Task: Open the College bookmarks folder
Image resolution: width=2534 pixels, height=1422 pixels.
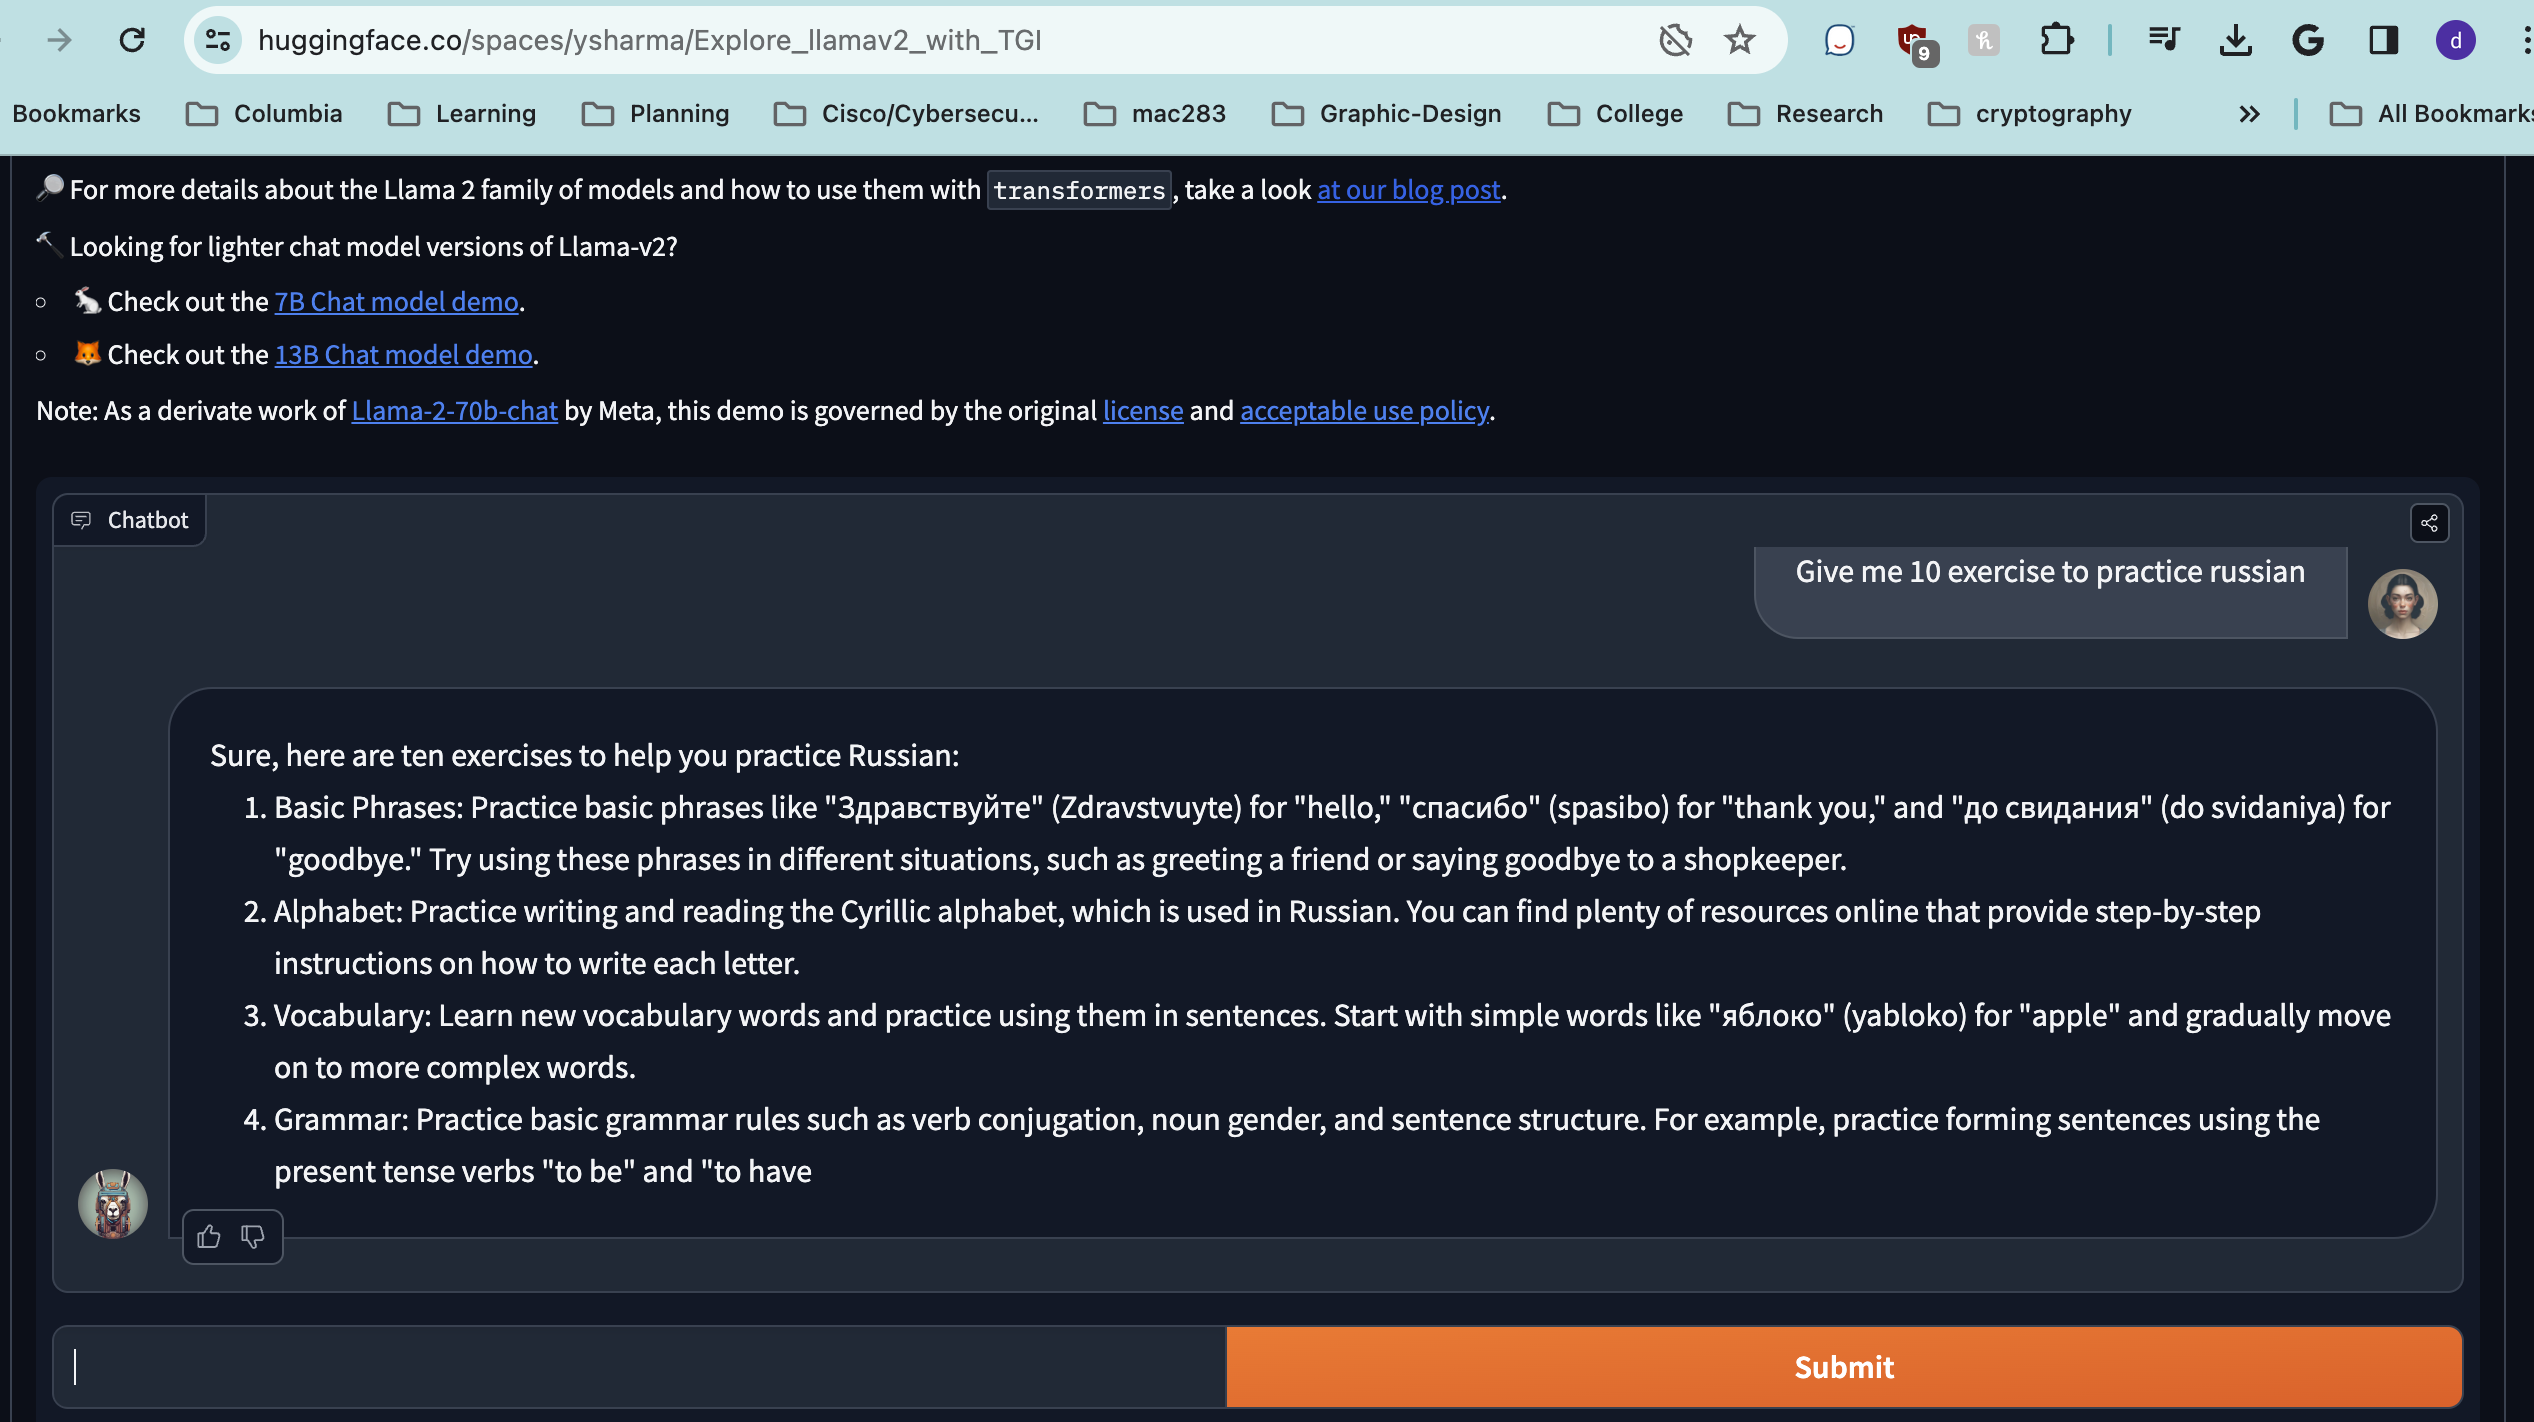Action: [1615, 114]
